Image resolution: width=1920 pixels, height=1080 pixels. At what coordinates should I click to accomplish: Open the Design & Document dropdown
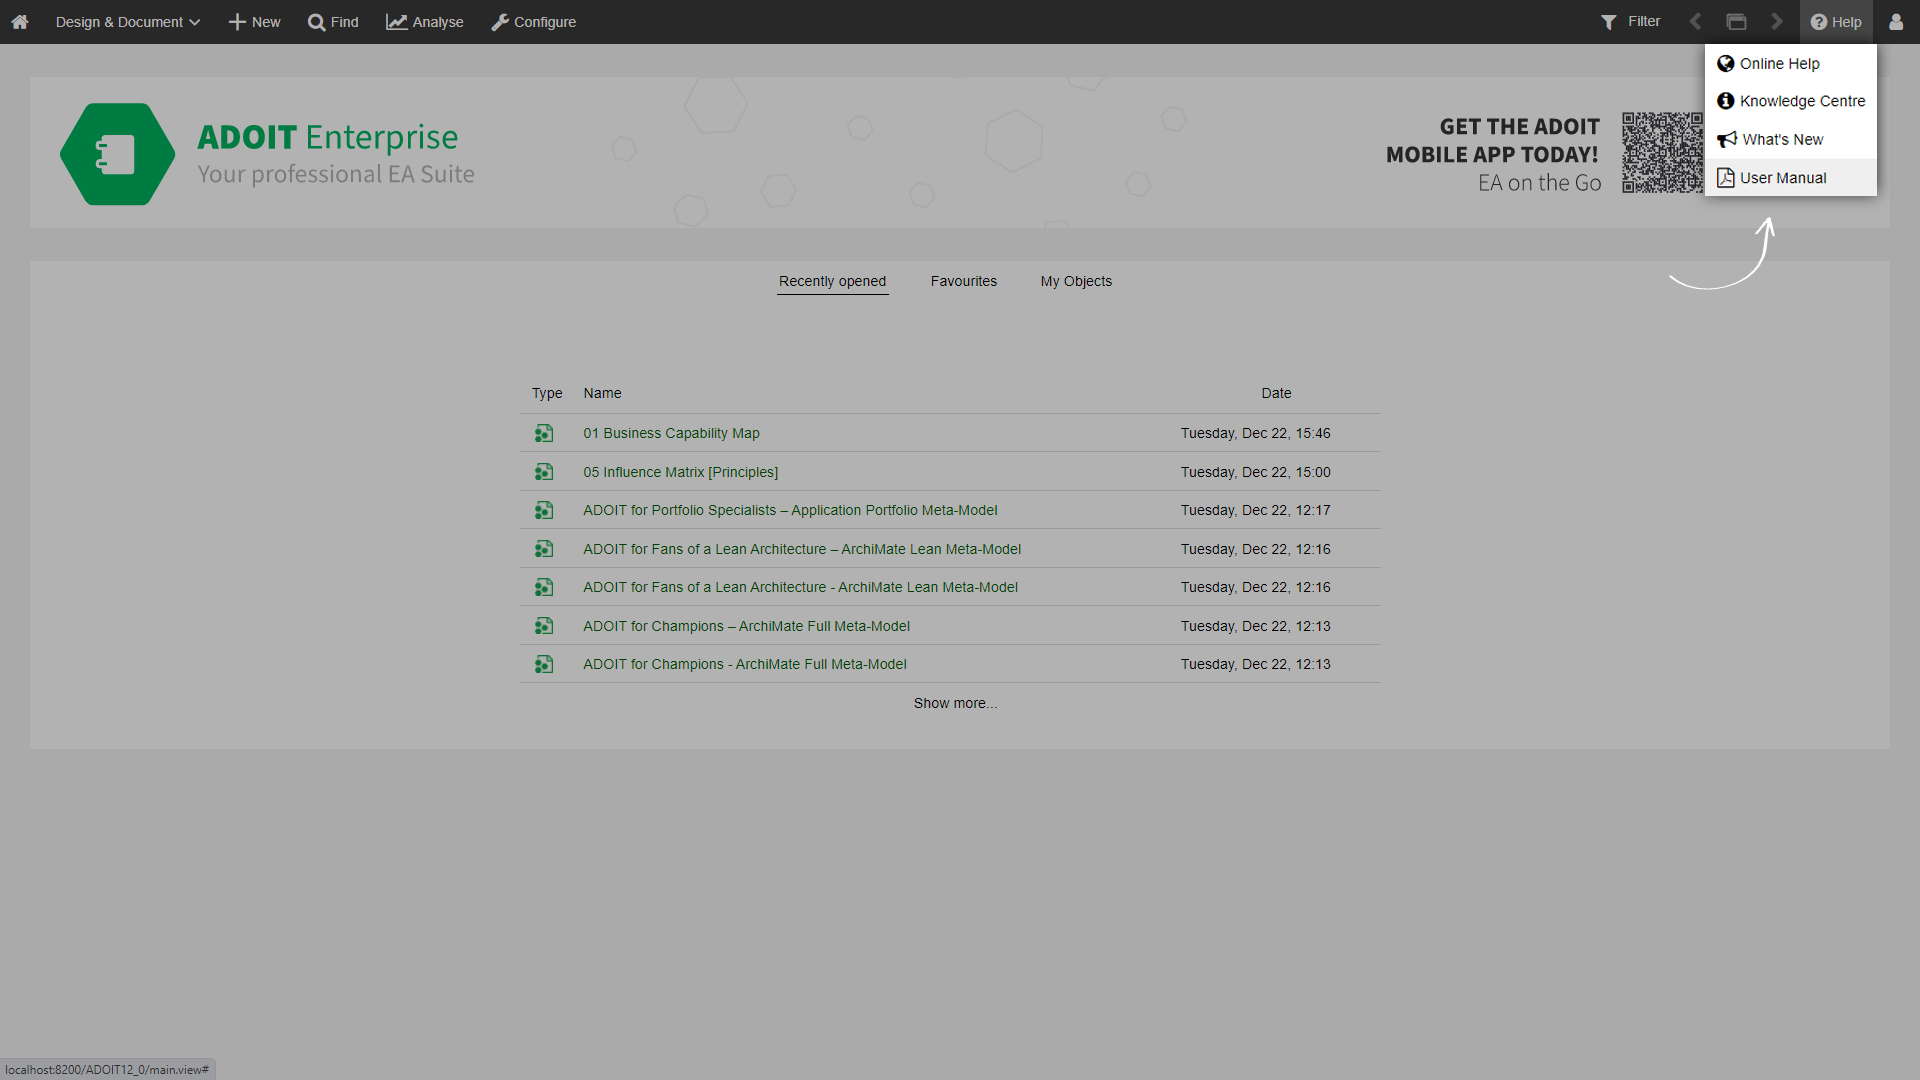point(128,22)
